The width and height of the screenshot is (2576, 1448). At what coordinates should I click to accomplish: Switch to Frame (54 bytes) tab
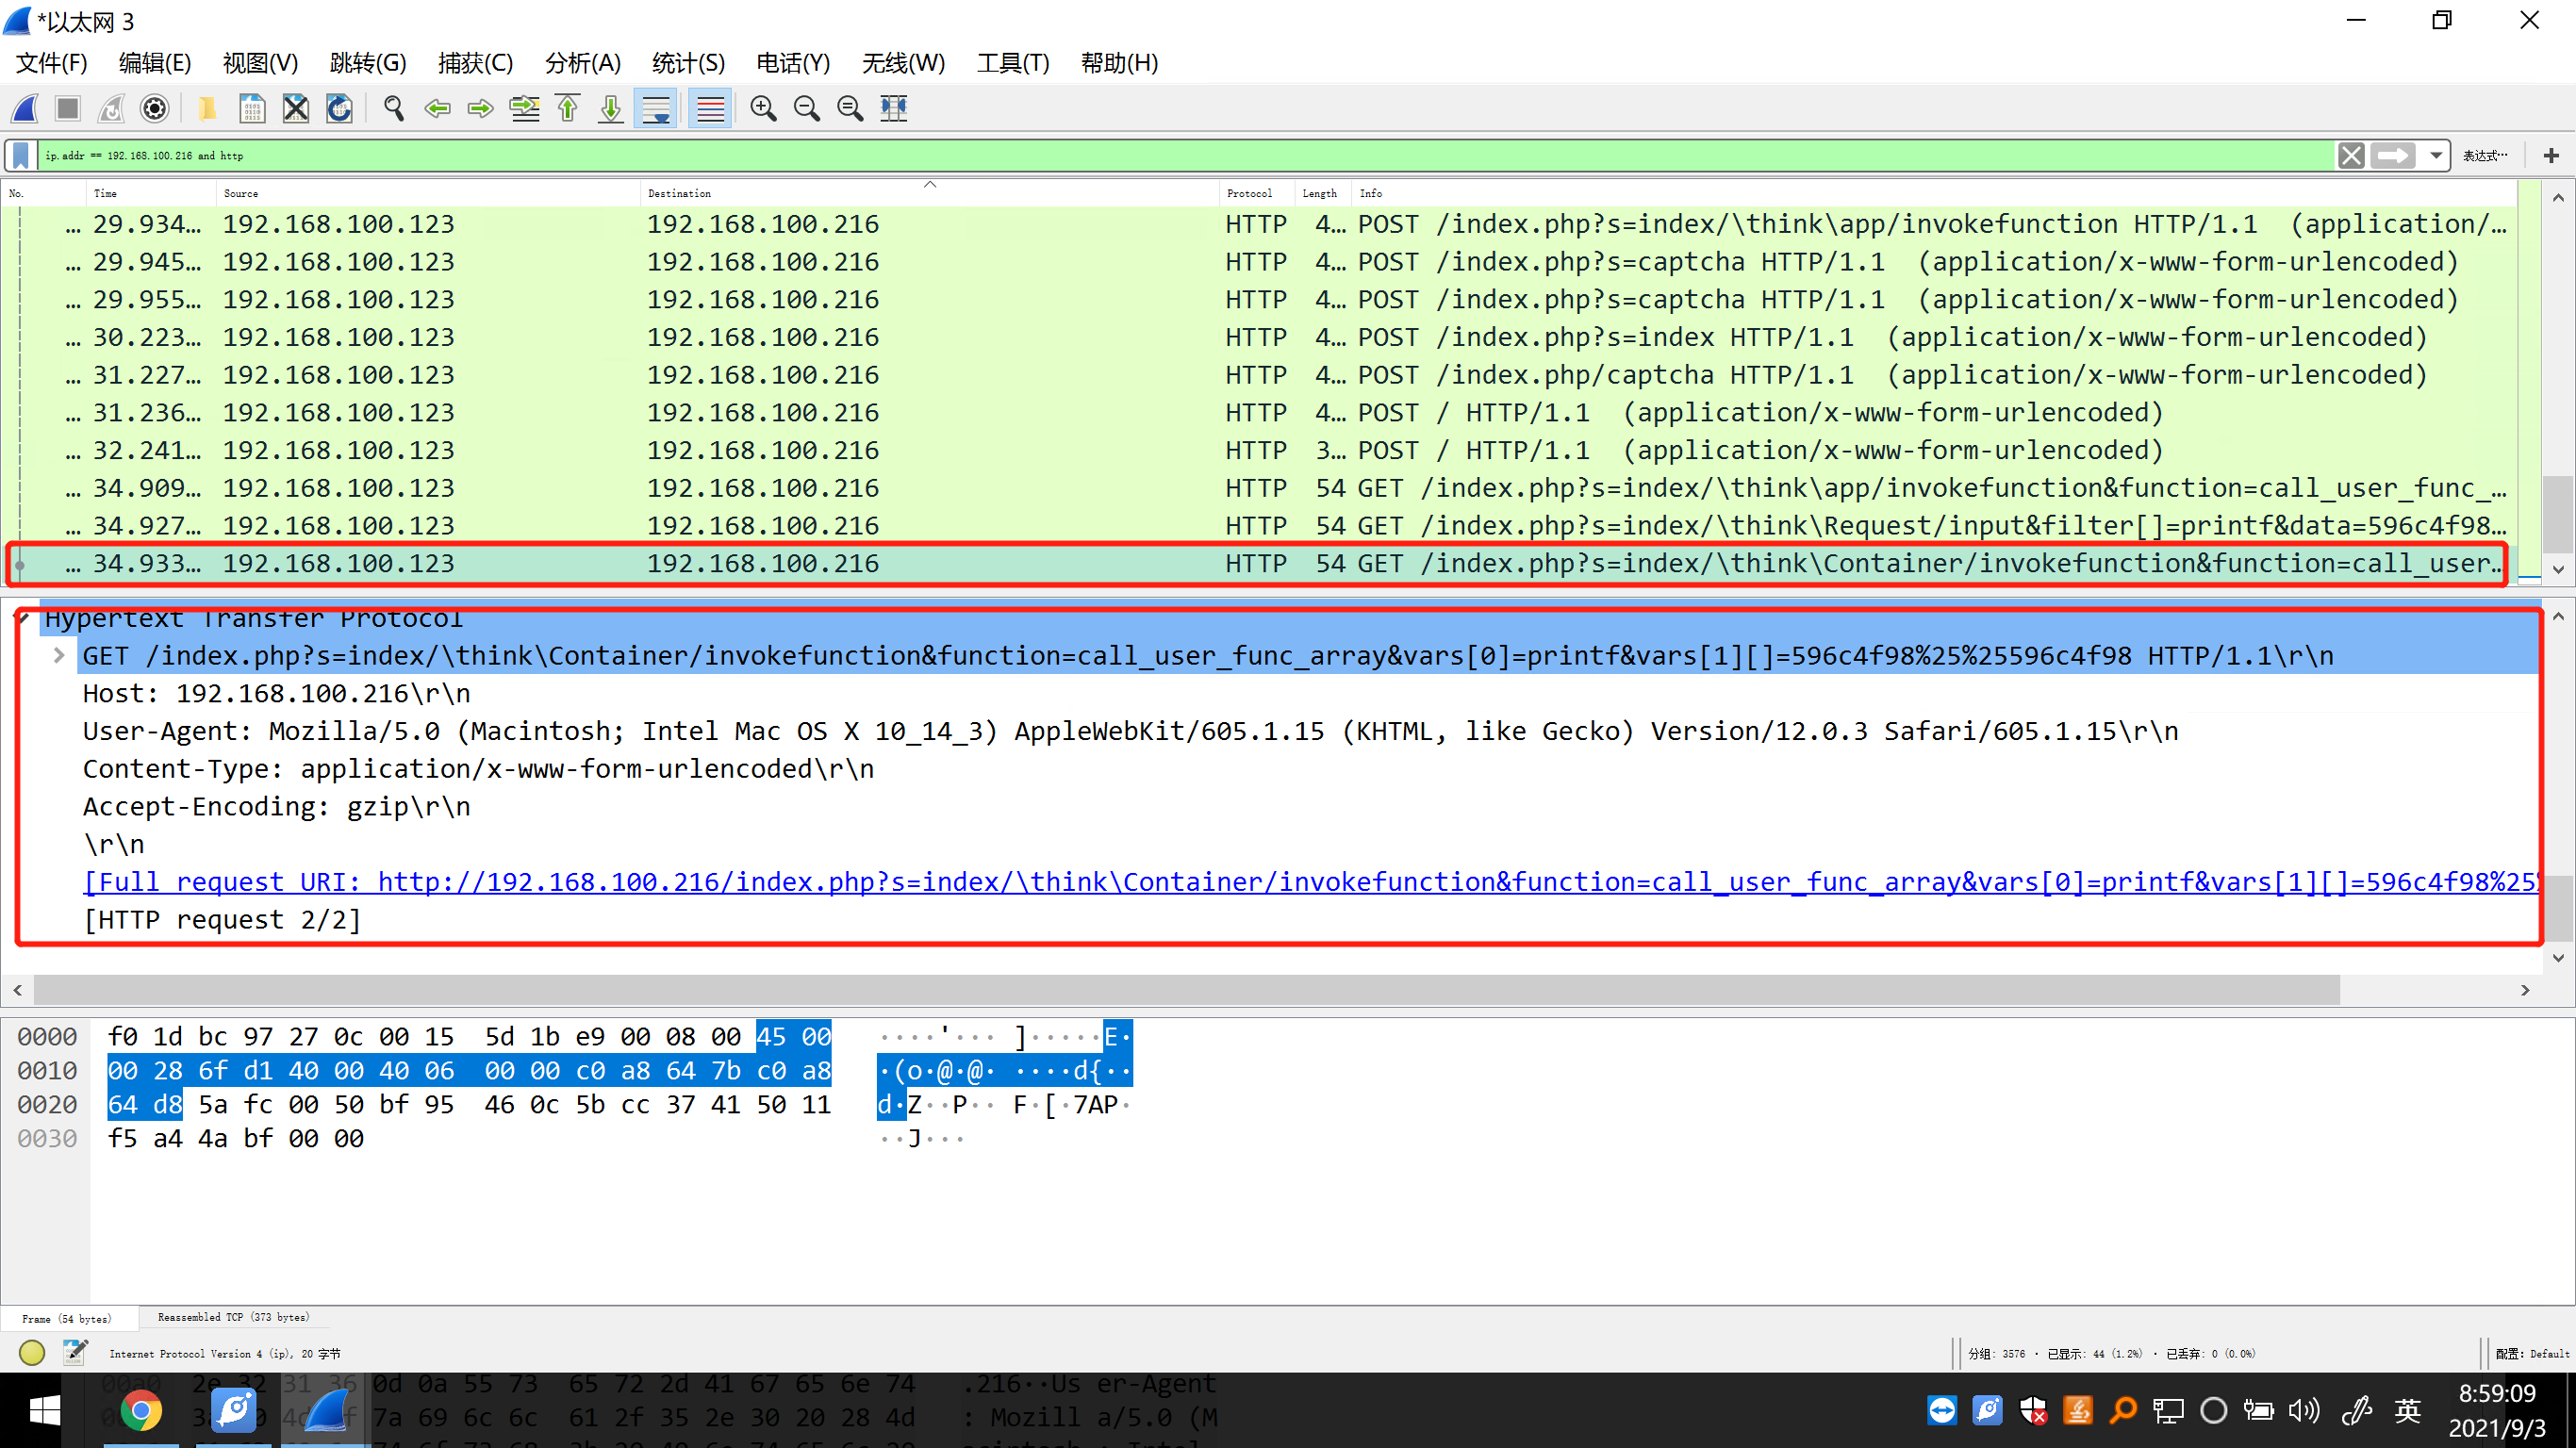66,1319
